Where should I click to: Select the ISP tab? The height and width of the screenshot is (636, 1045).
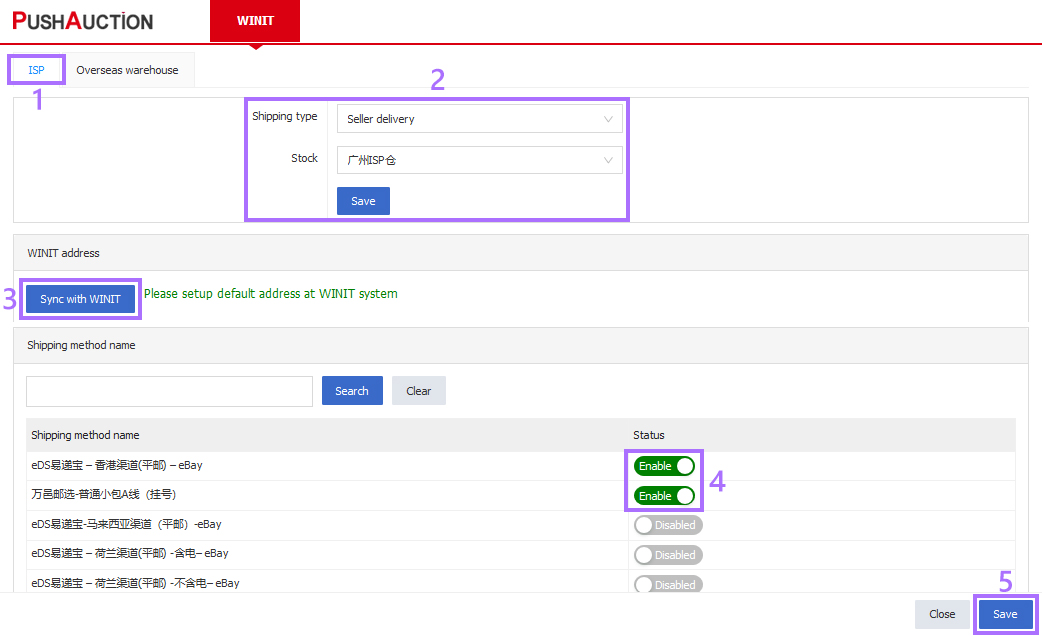coord(36,69)
